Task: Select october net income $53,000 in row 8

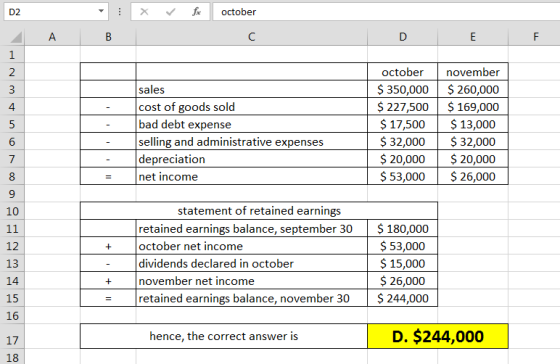Action: pyautogui.click(x=402, y=176)
